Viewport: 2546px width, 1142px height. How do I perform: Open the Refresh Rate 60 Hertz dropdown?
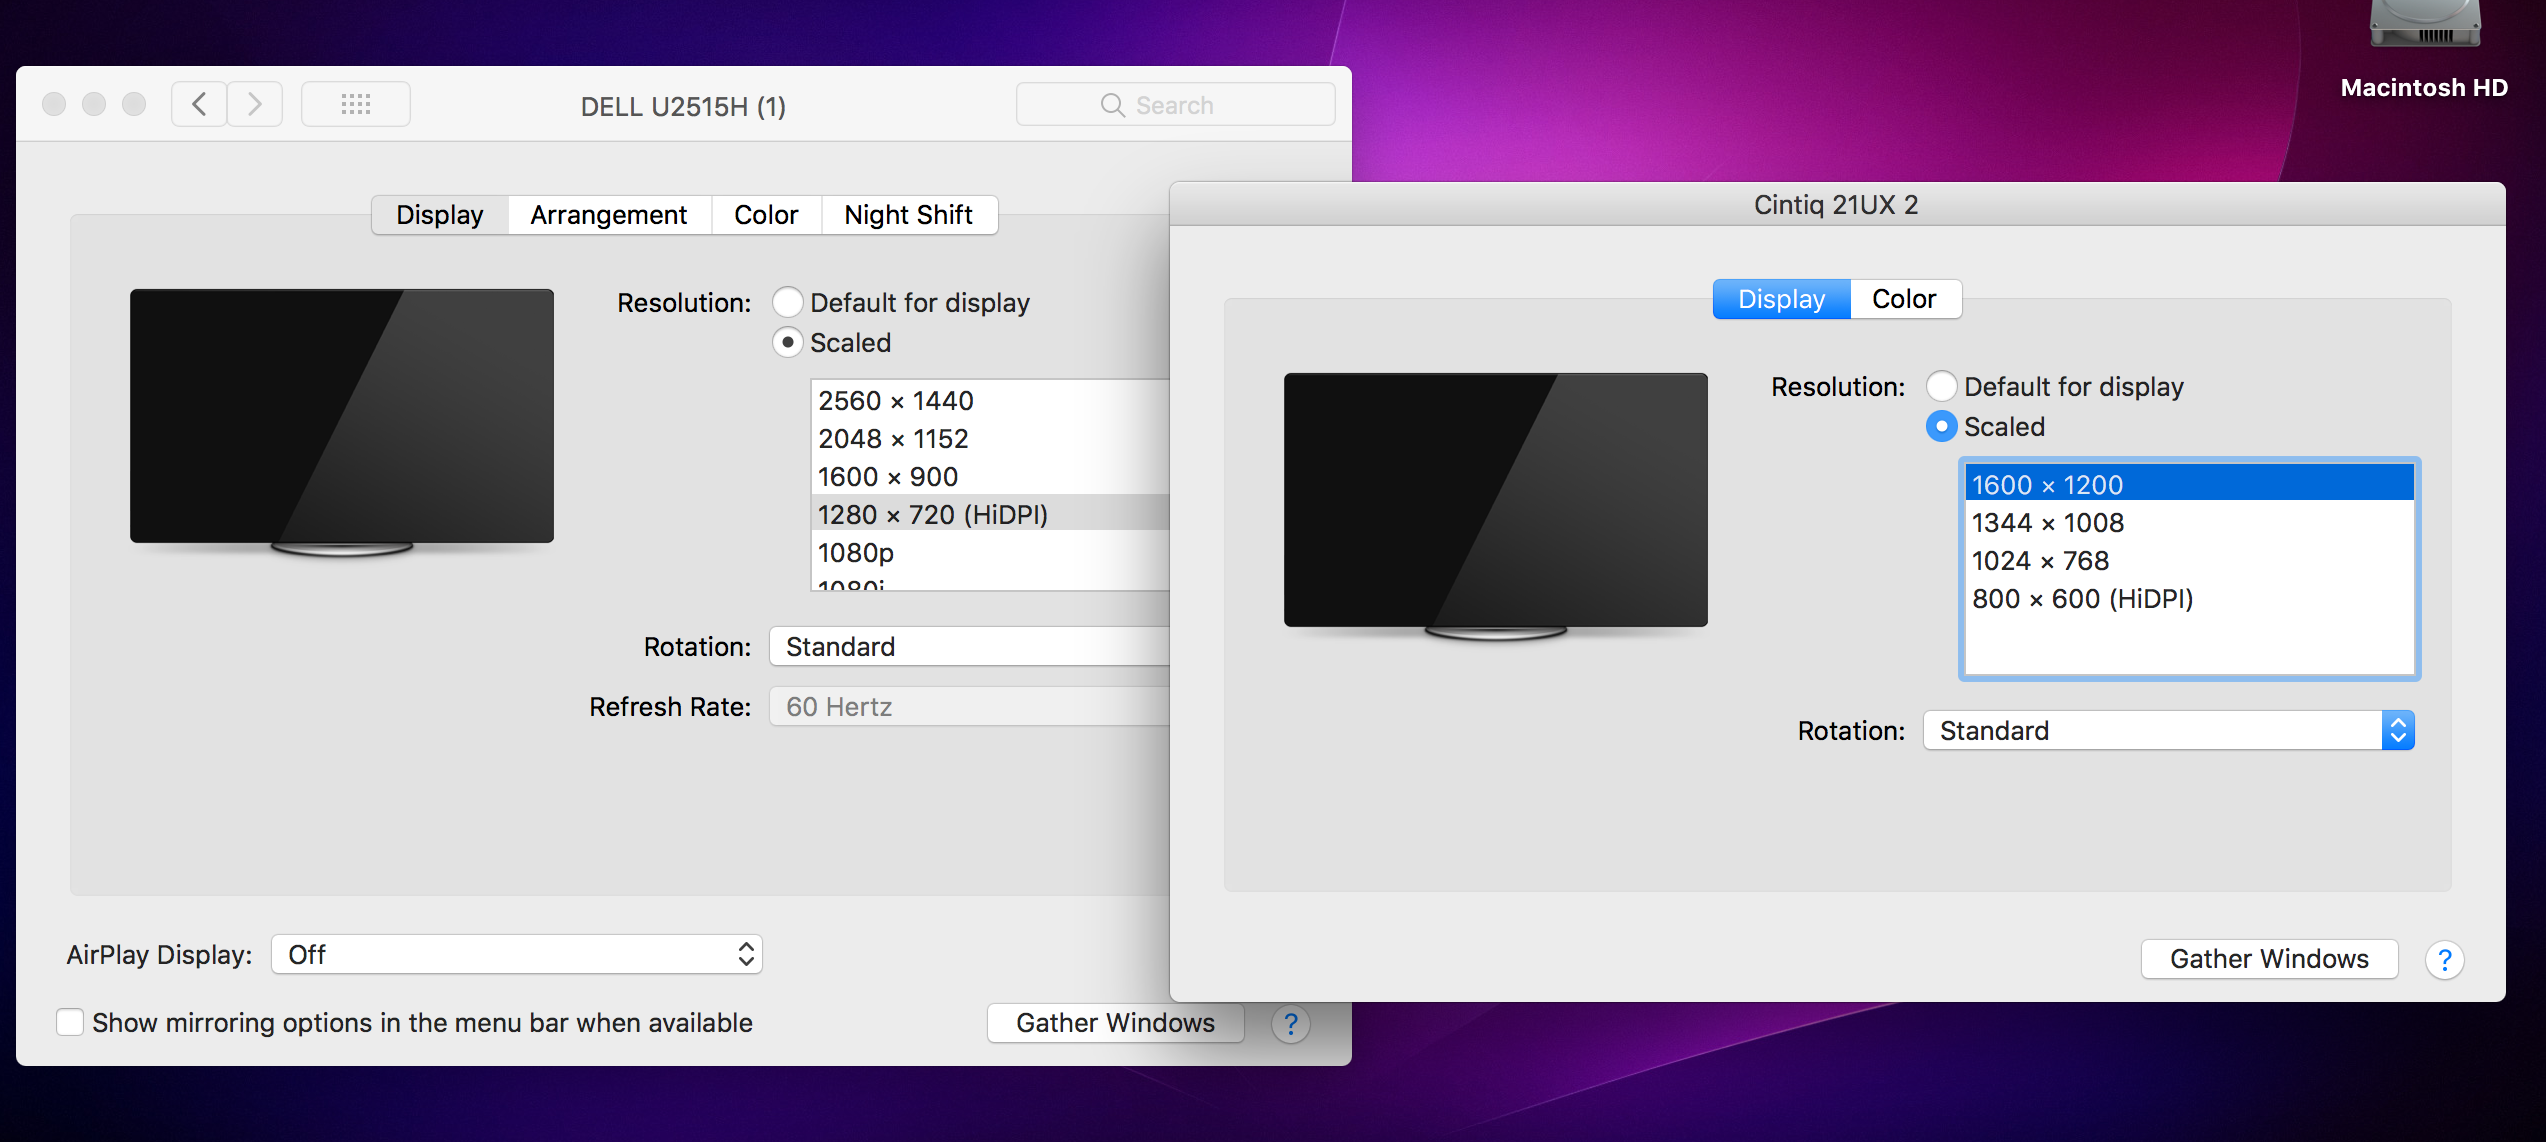click(969, 706)
